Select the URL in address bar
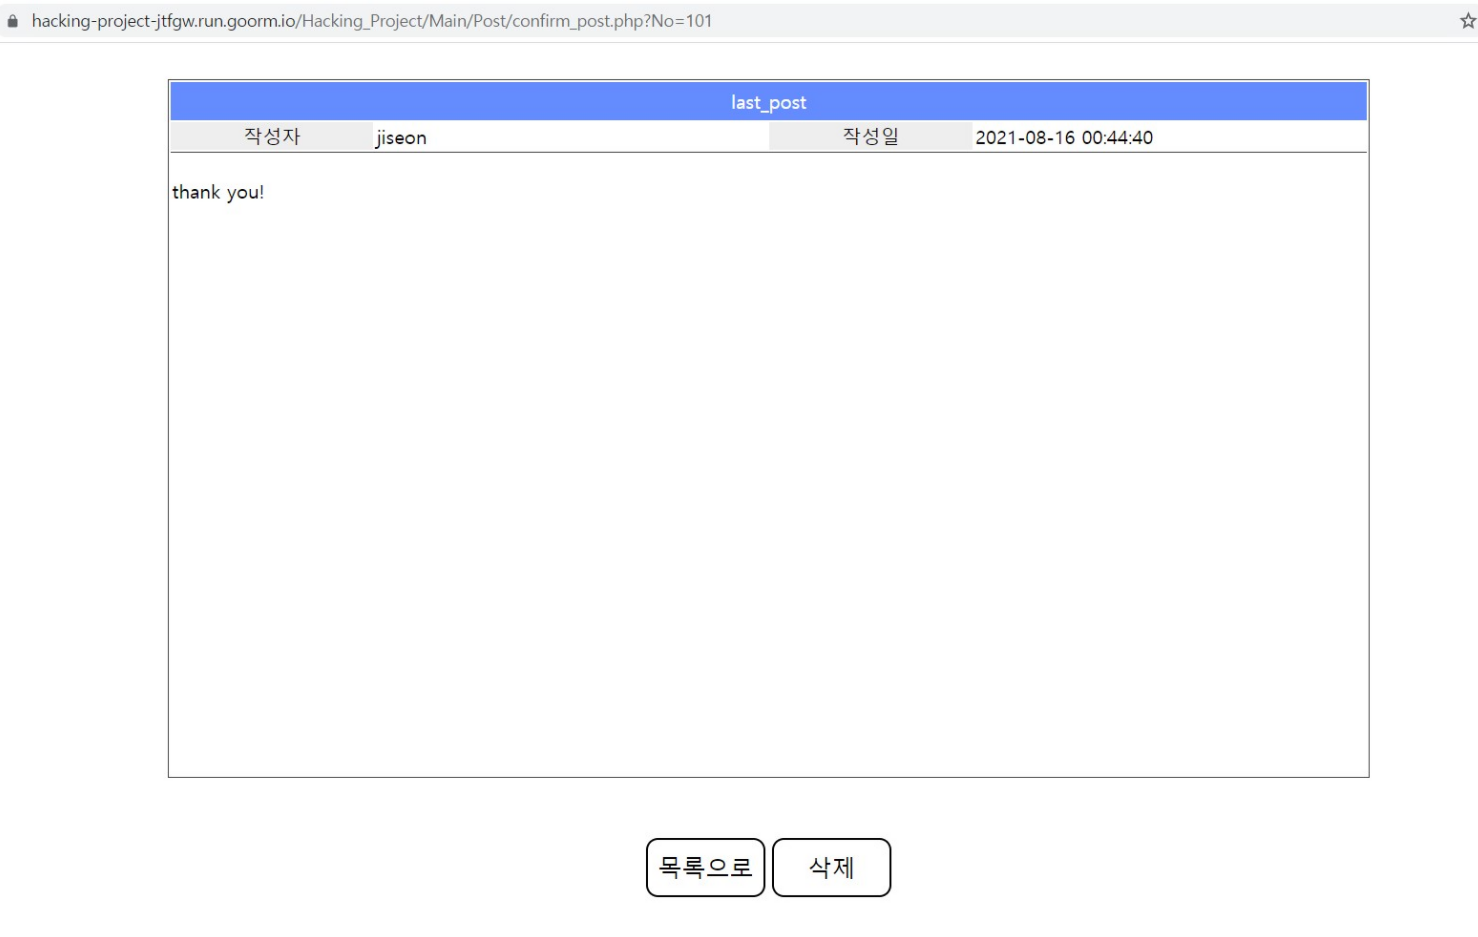 [x=372, y=21]
